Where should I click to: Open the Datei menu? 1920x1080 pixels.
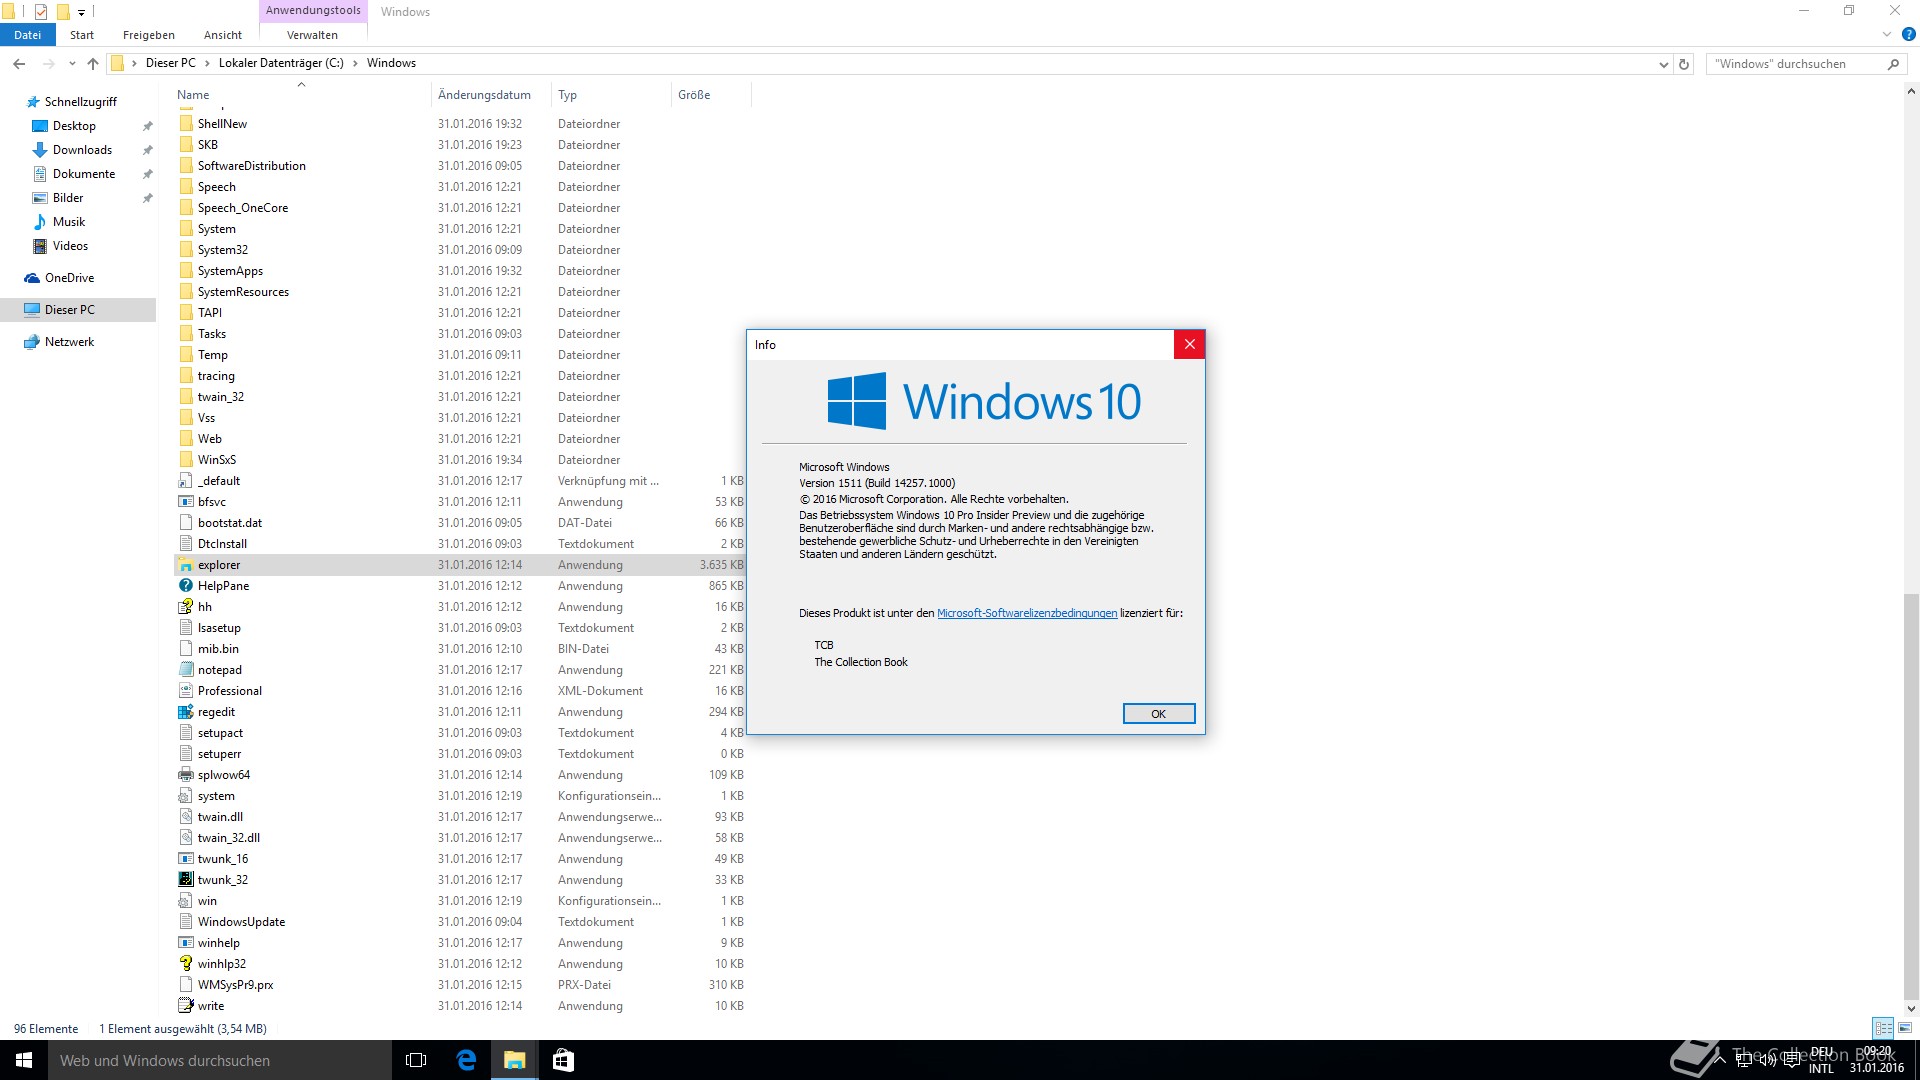click(x=28, y=35)
